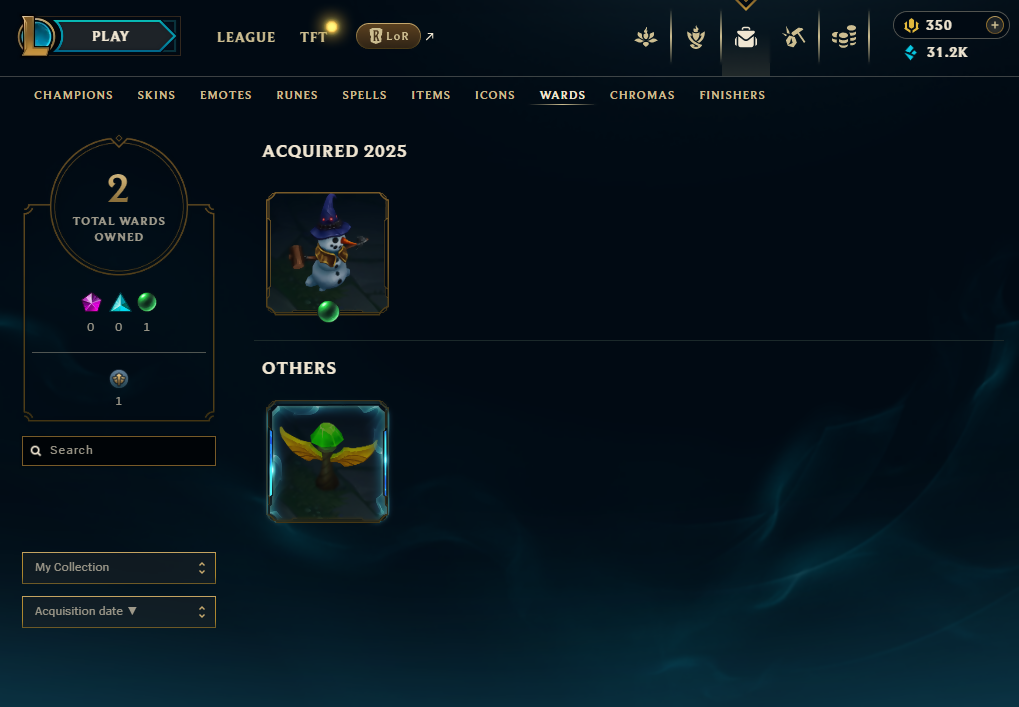Open the Store coins icon
Viewport: 1019px width, 707px height.
(844, 37)
